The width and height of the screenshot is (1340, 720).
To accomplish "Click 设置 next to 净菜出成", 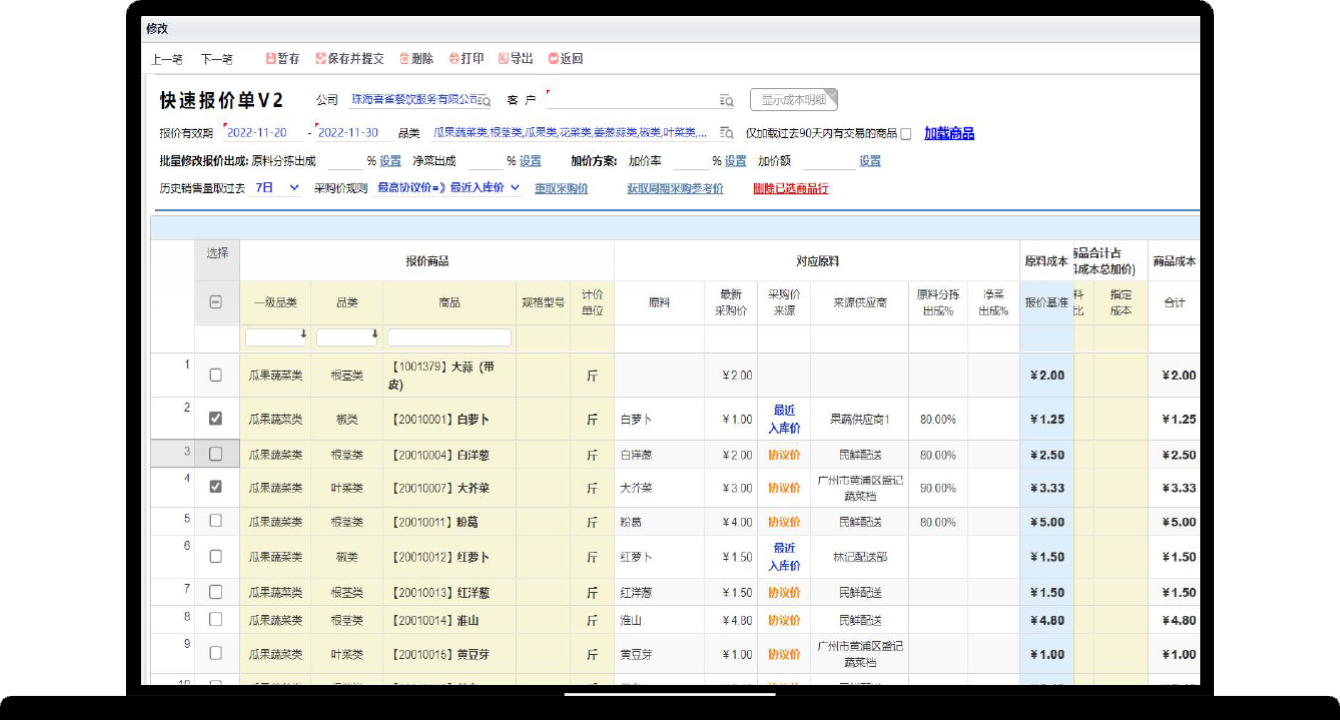I will [530, 161].
